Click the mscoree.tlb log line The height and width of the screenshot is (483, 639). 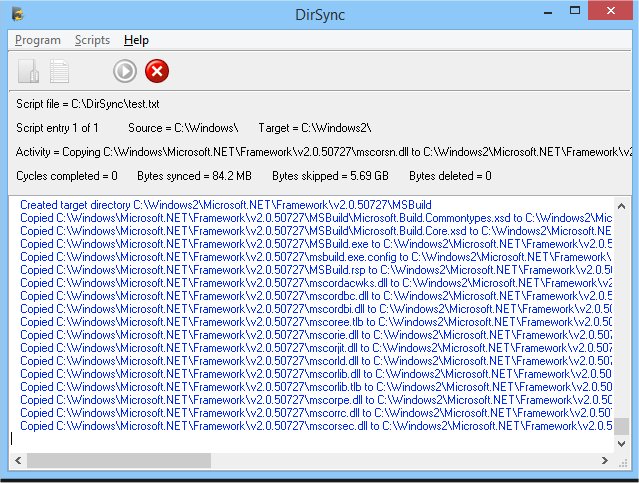(x=316, y=322)
